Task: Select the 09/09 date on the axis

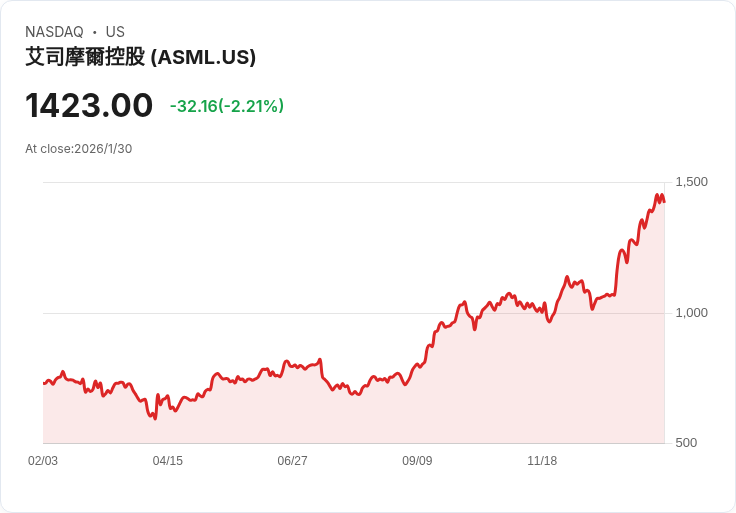Action: (x=417, y=460)
